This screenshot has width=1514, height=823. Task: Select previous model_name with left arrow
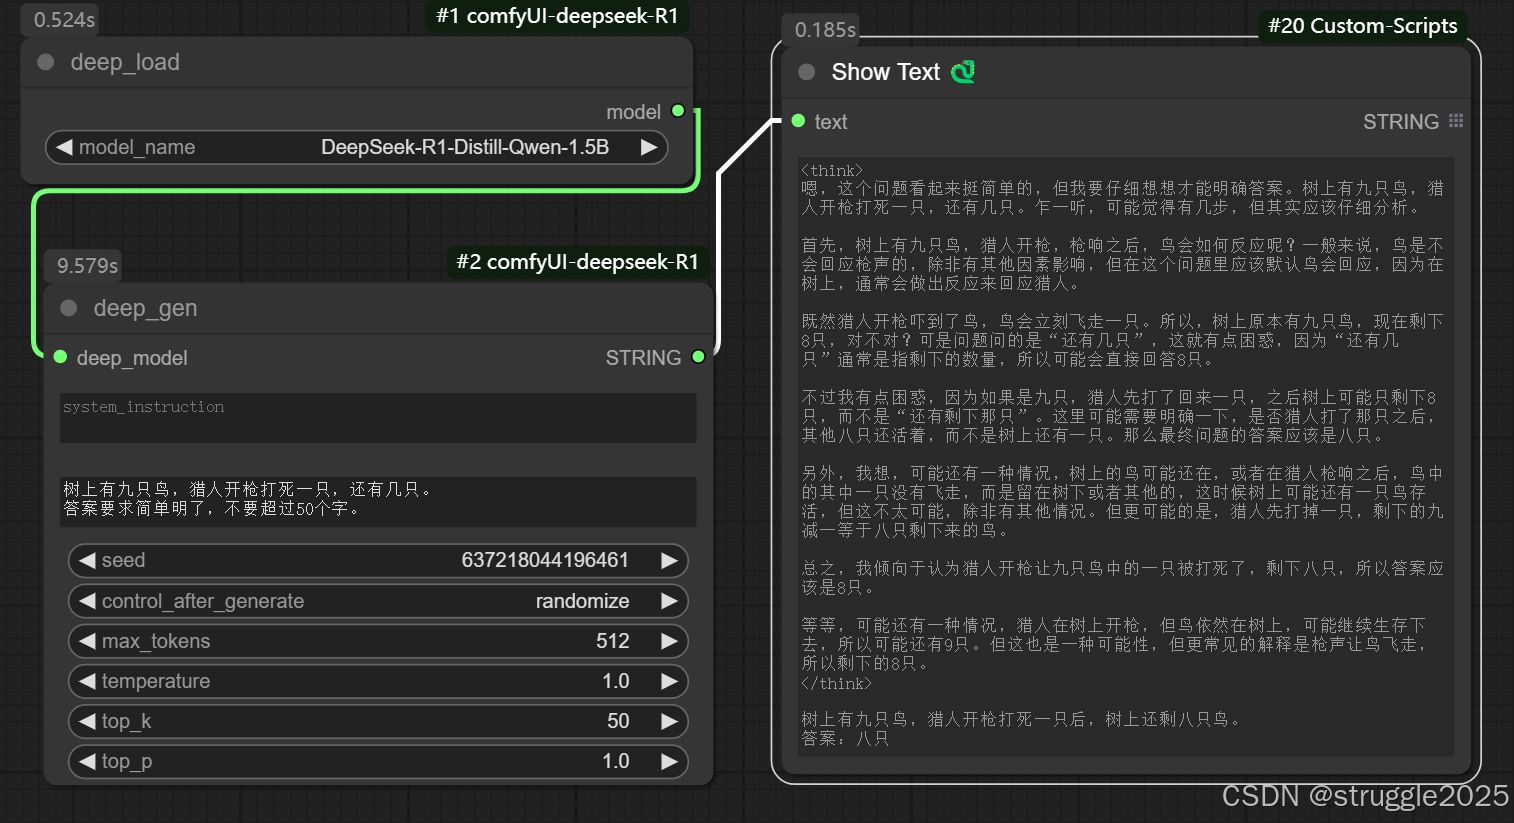pyautogui.click(x=64, y=147)
